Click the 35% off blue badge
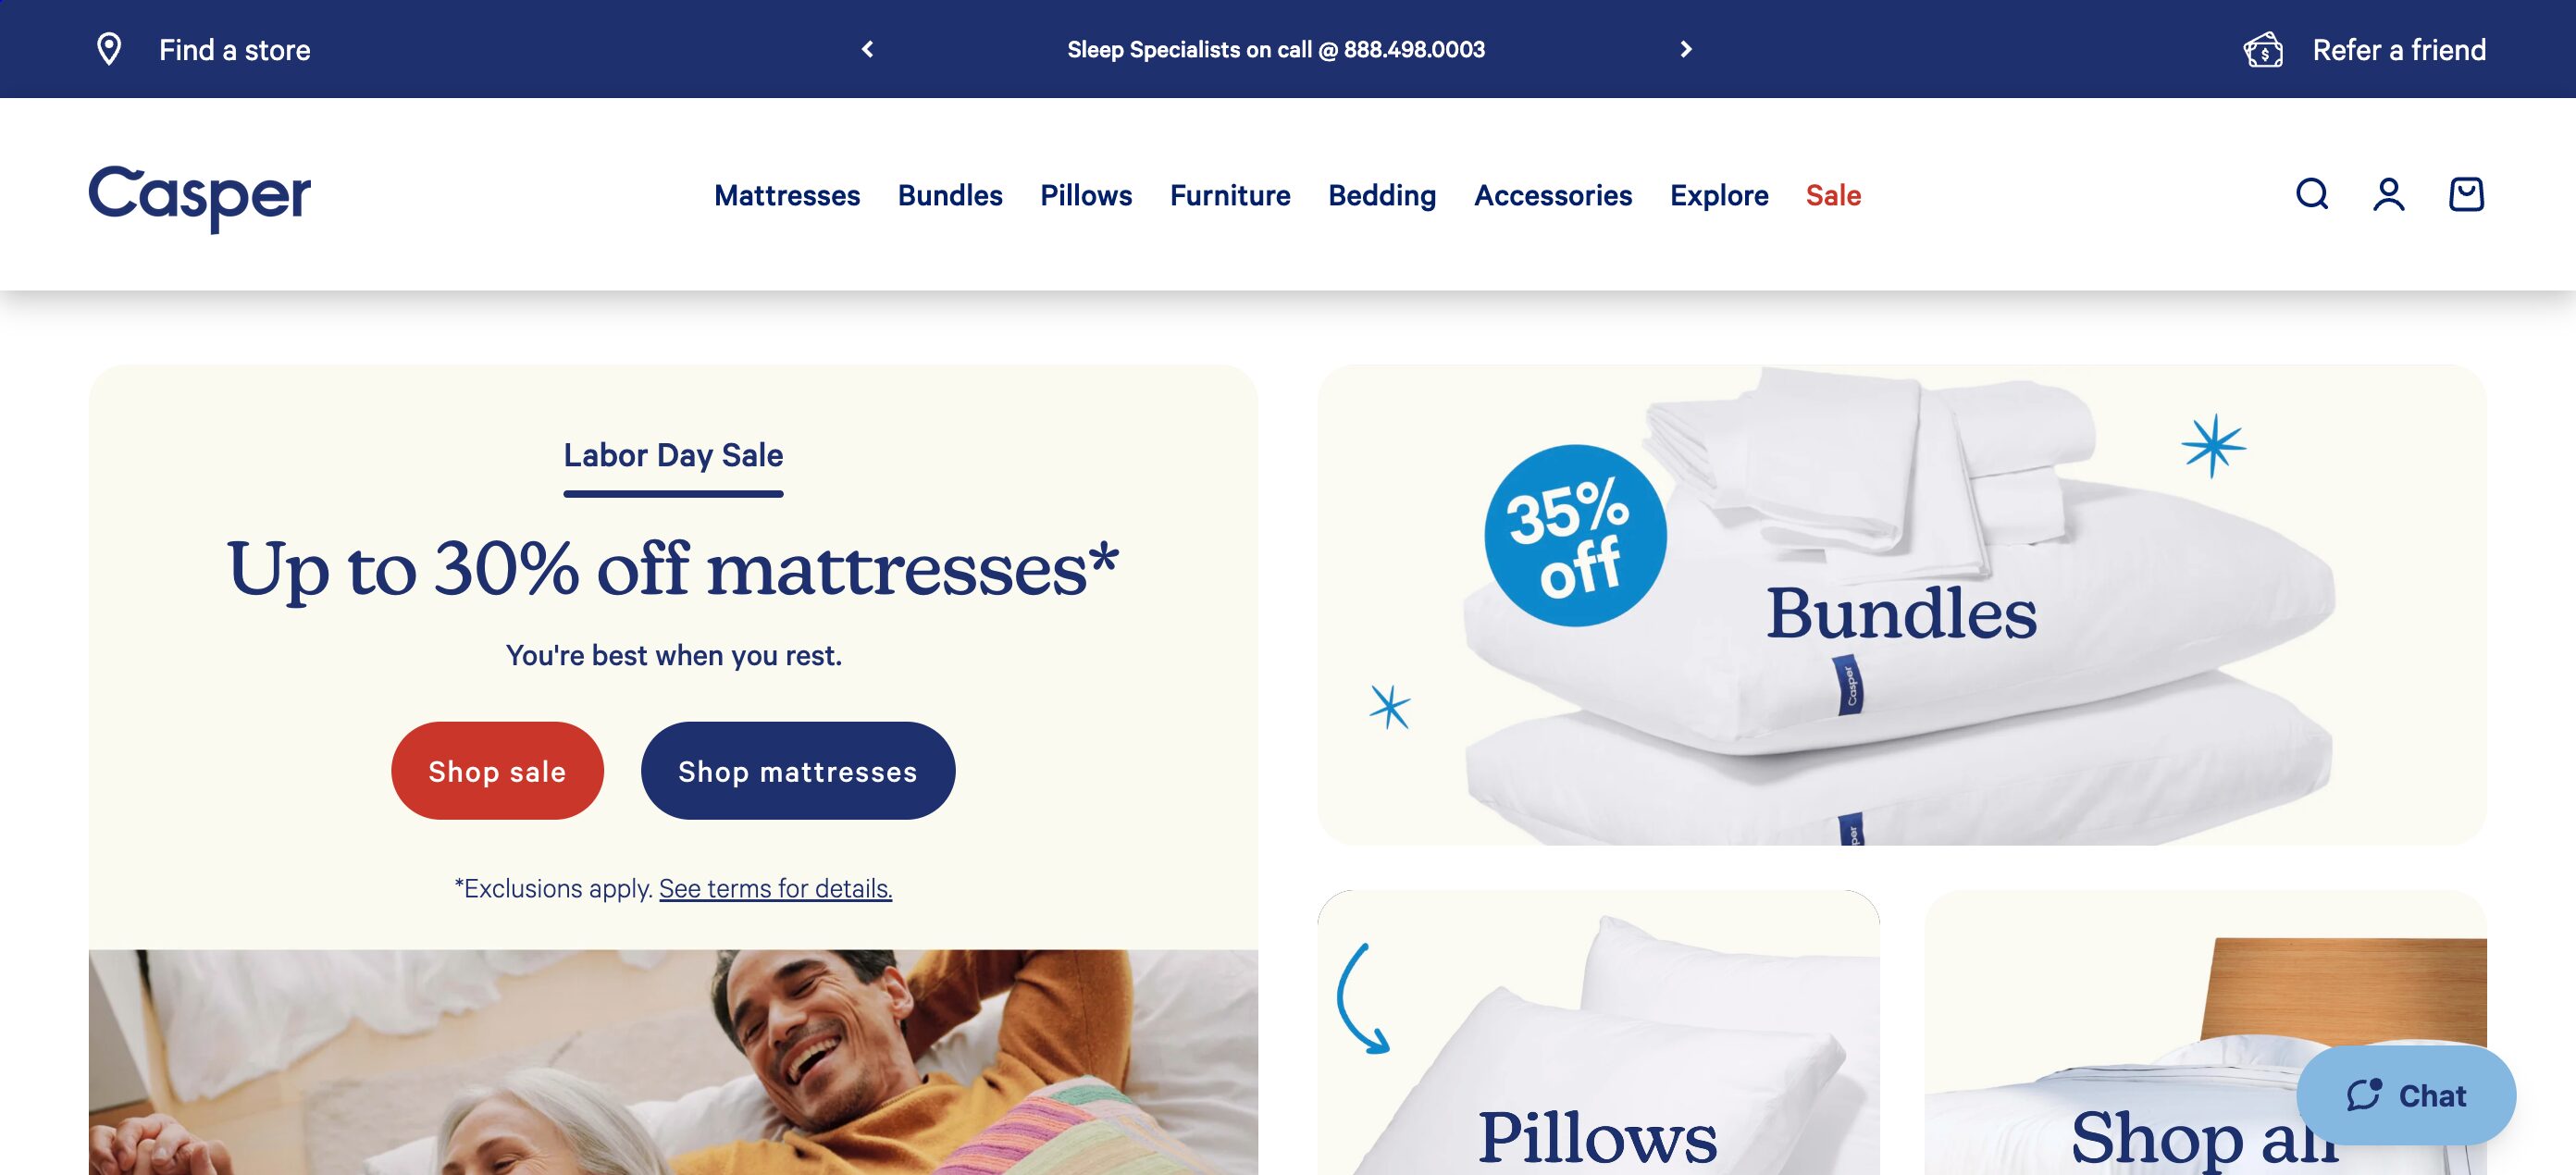The height and width of the screenshot is (1175, 2576). (x=1575, y=536)
